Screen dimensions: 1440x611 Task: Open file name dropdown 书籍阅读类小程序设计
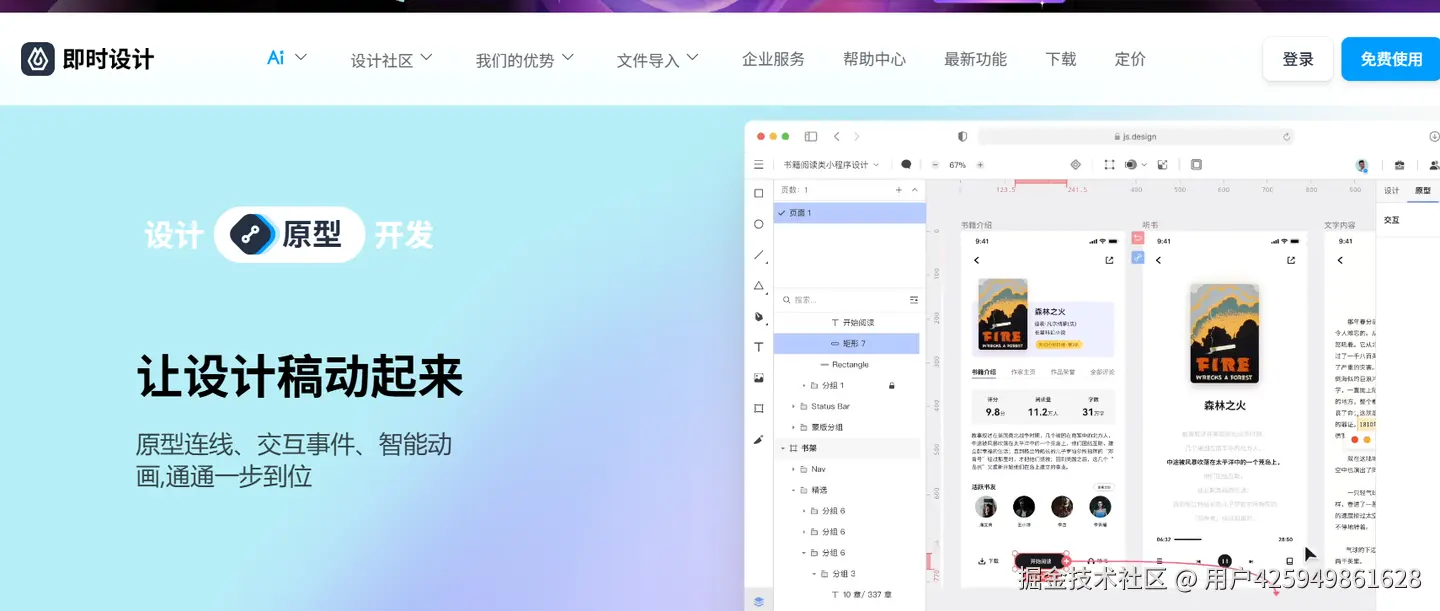pyautogui.click(x=831, y=165)
